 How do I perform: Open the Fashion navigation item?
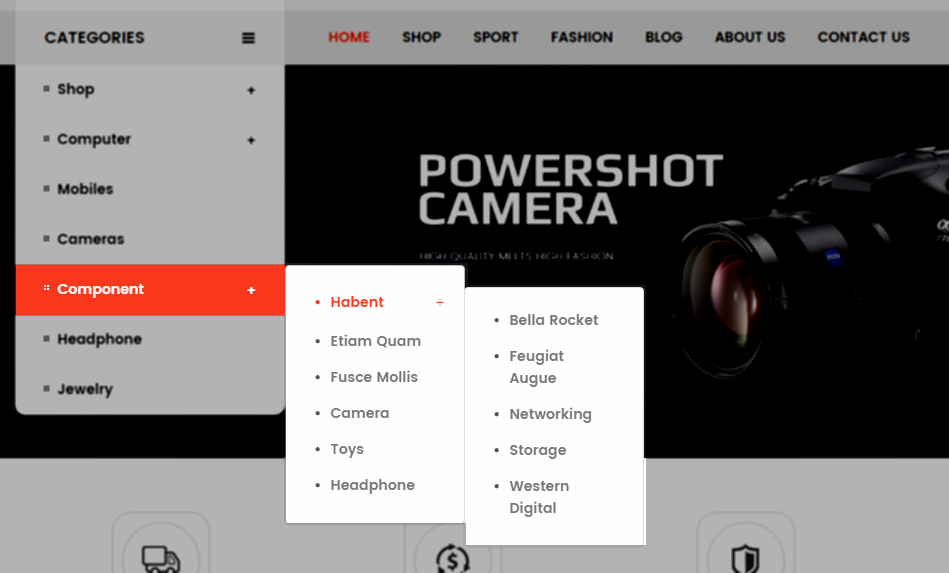[x=582, y=38]
